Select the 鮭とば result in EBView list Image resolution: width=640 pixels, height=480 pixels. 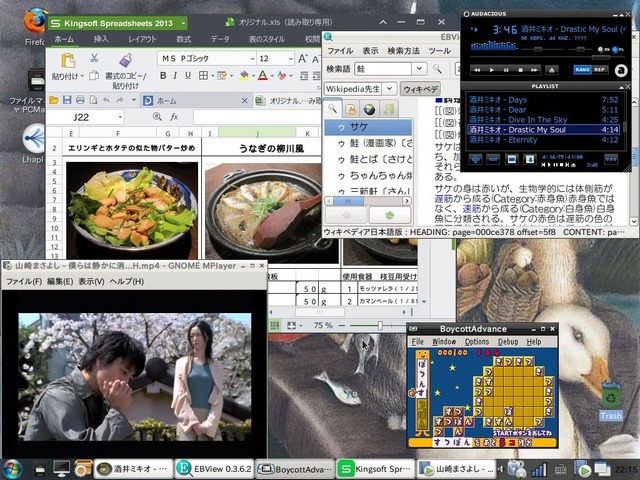click(368, 160)
